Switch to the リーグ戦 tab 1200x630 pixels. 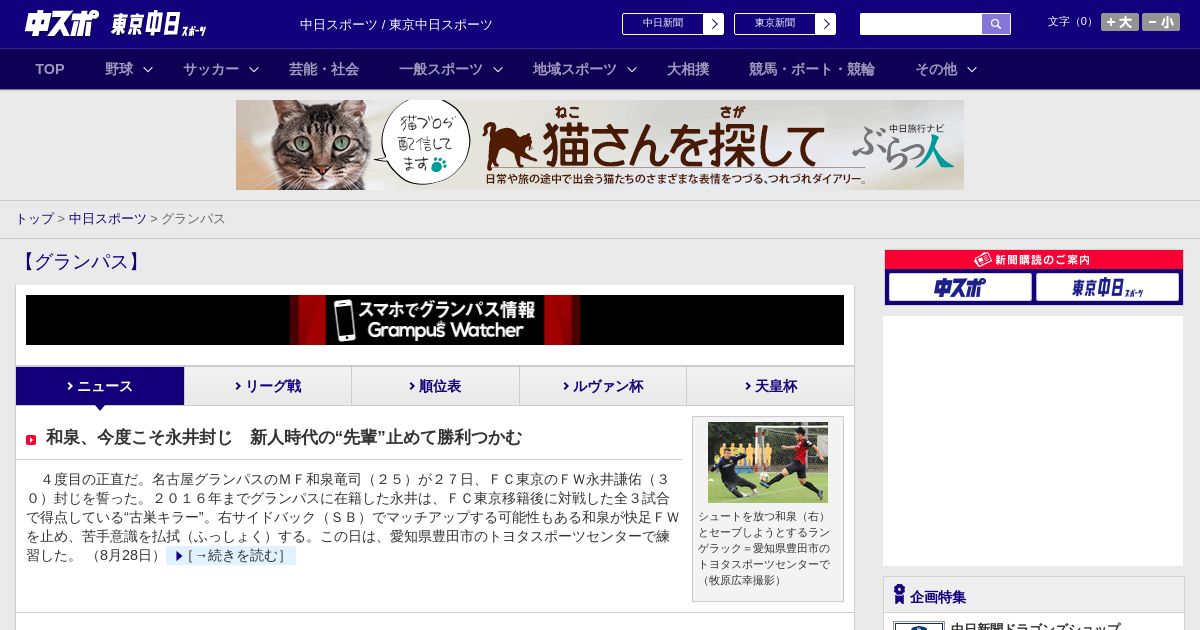[268, 386]
